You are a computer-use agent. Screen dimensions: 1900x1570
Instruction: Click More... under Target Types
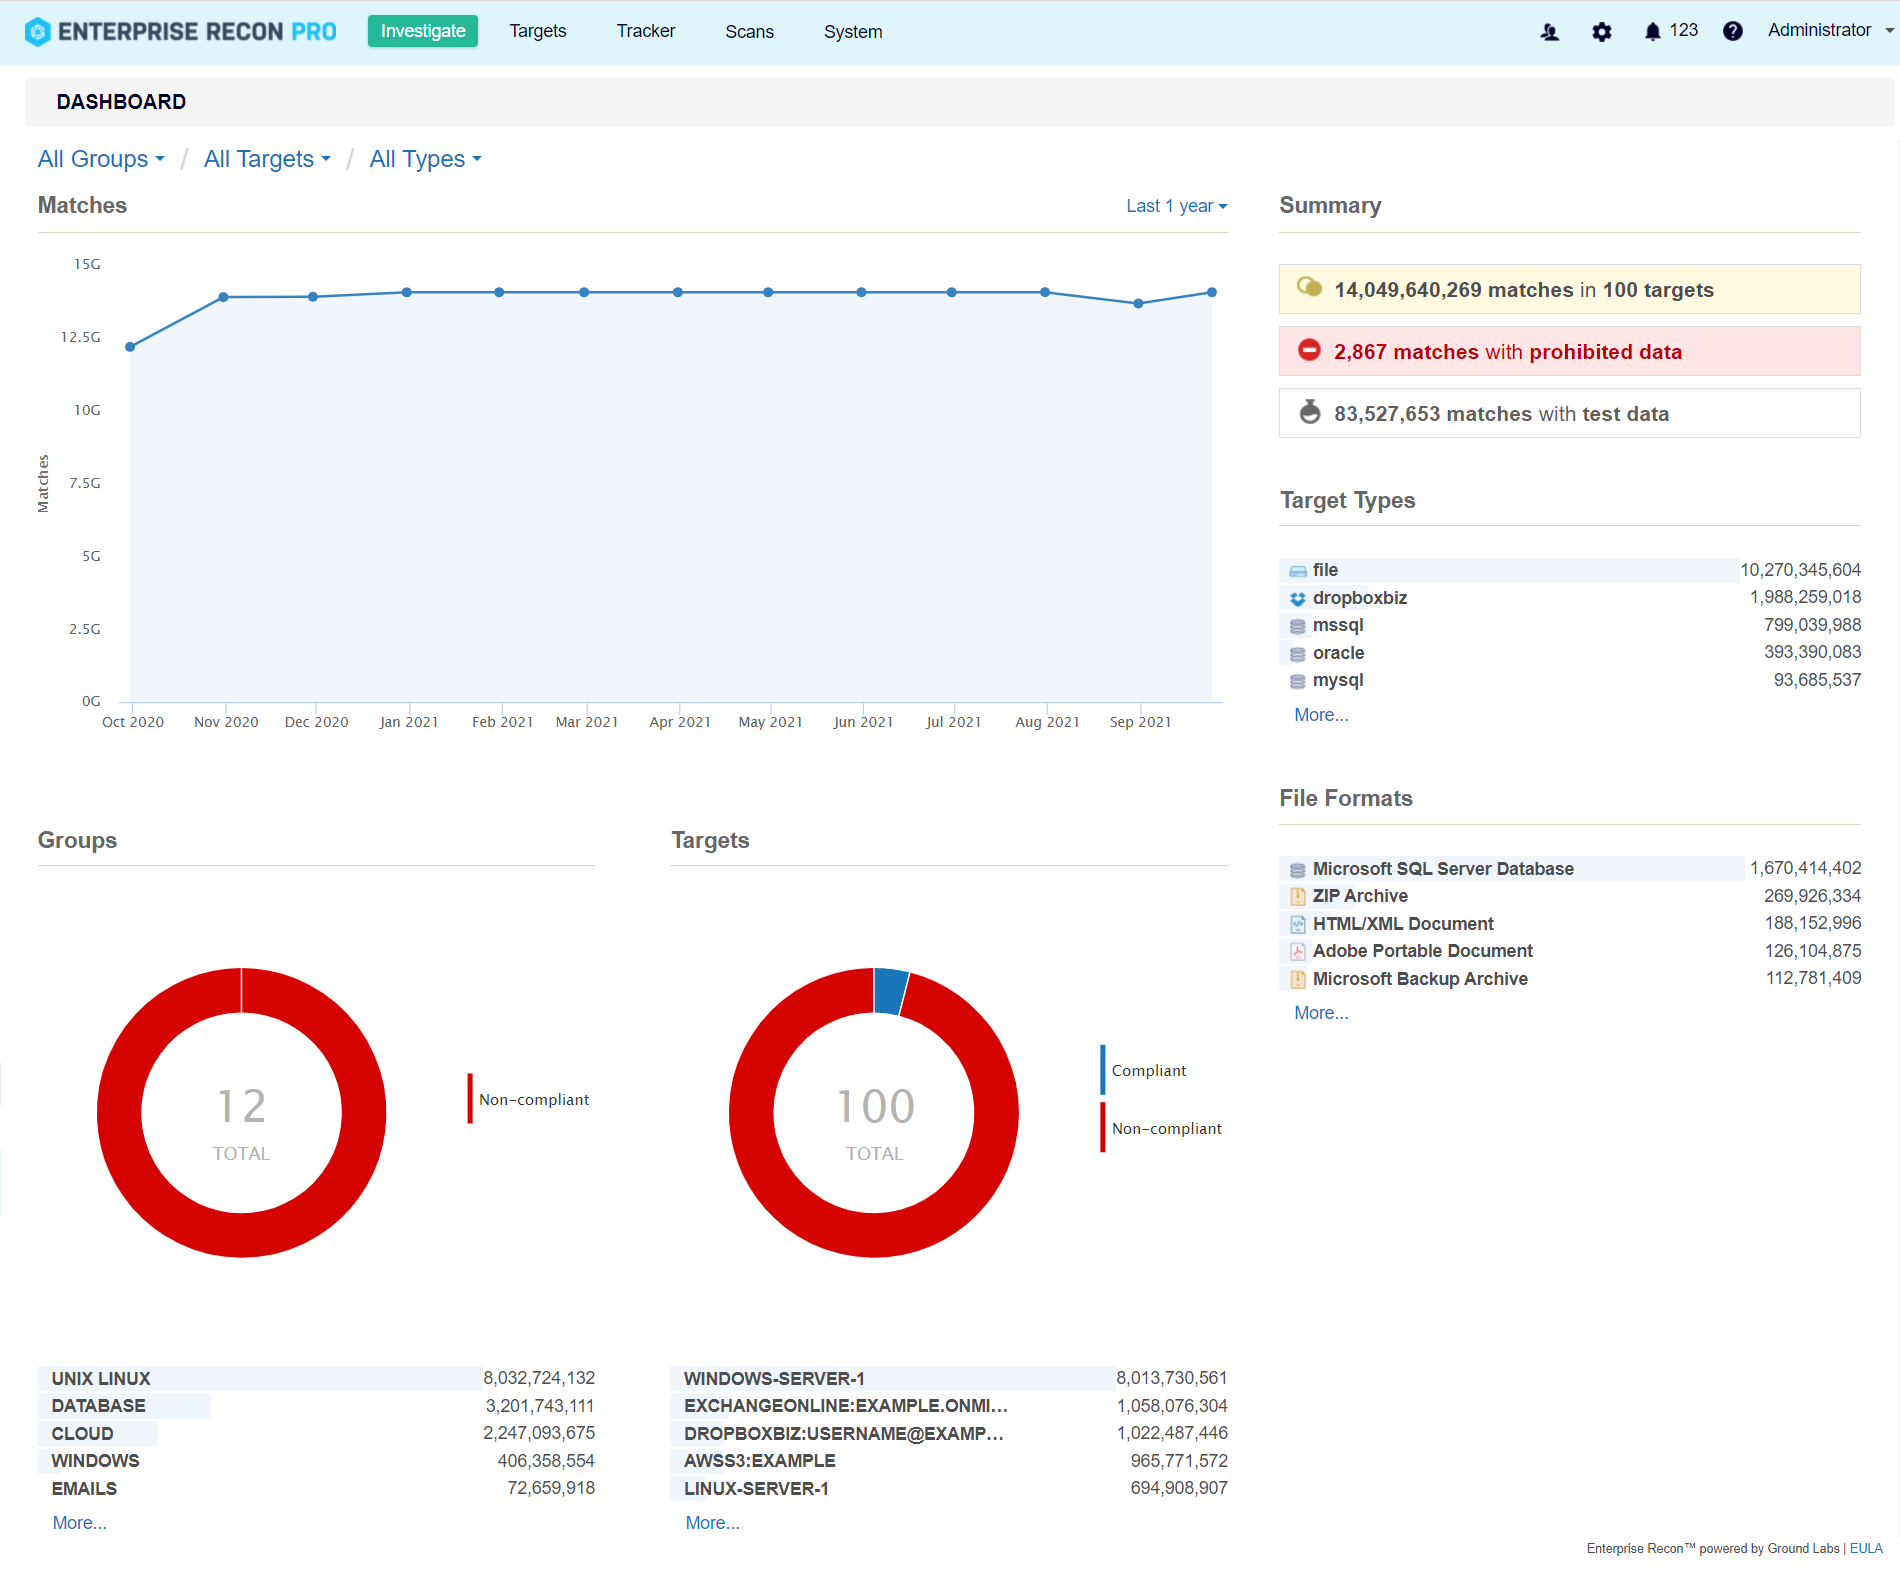point(1320,714)
